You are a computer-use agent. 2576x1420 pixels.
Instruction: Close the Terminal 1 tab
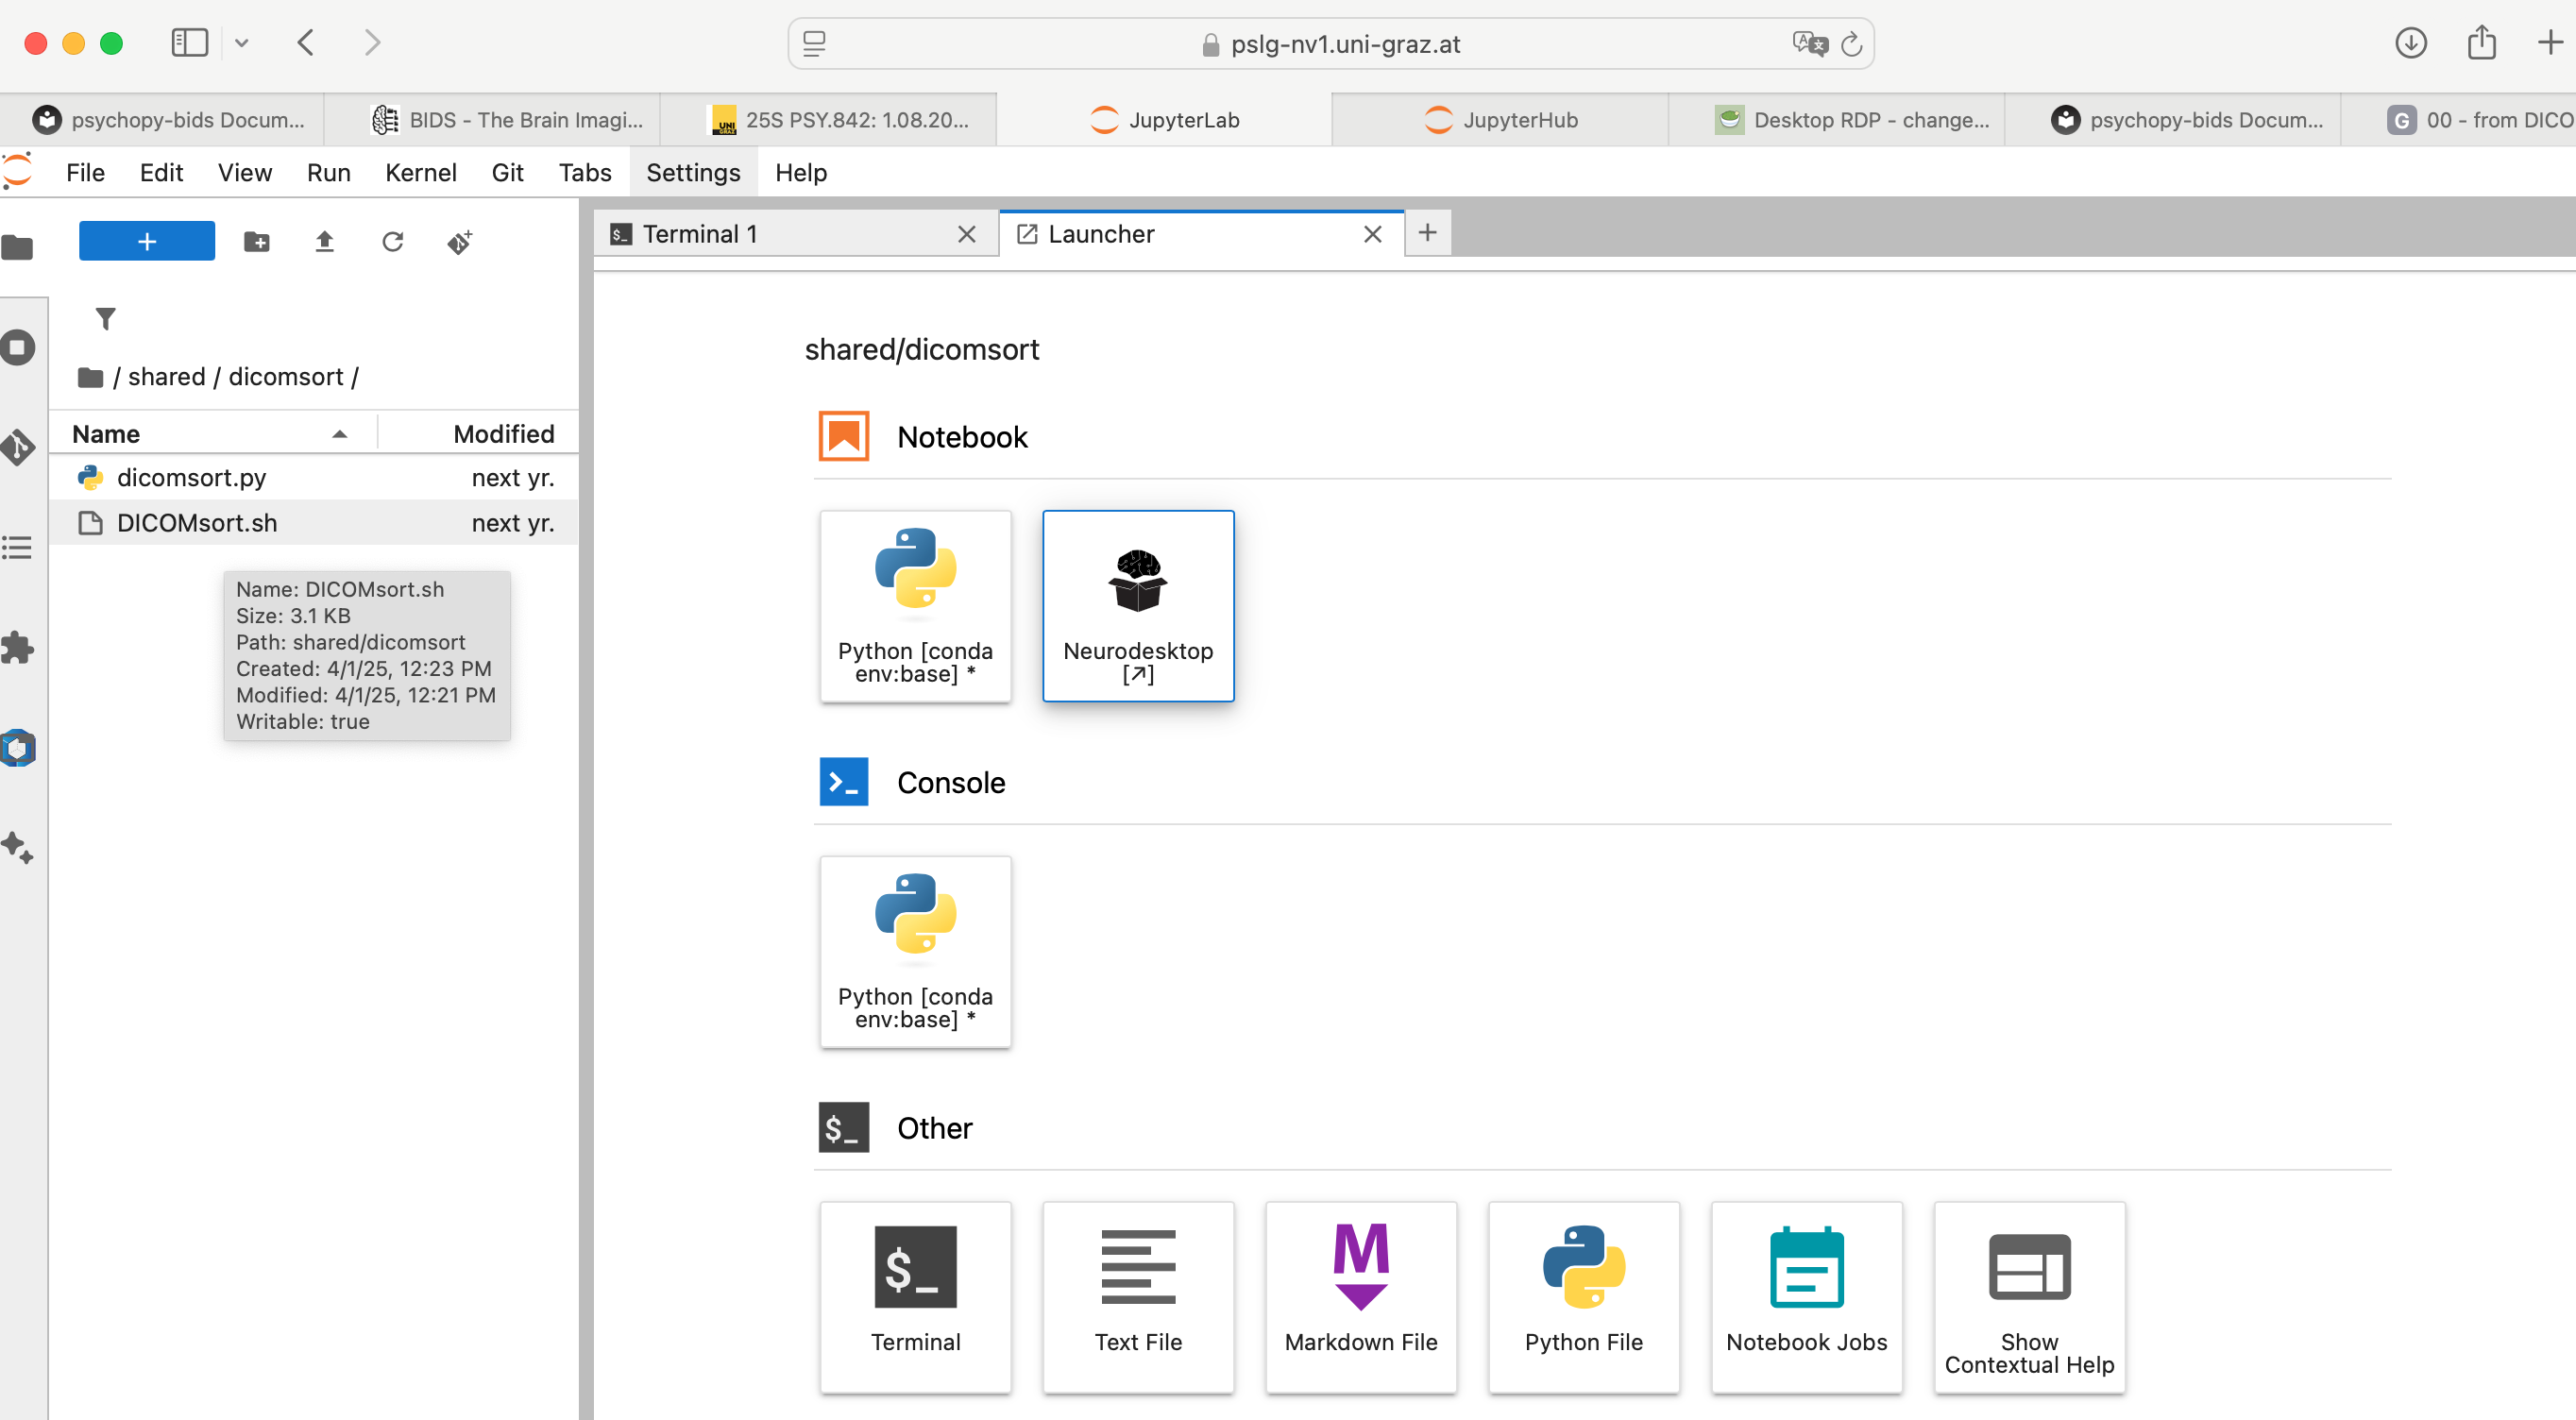966,234
